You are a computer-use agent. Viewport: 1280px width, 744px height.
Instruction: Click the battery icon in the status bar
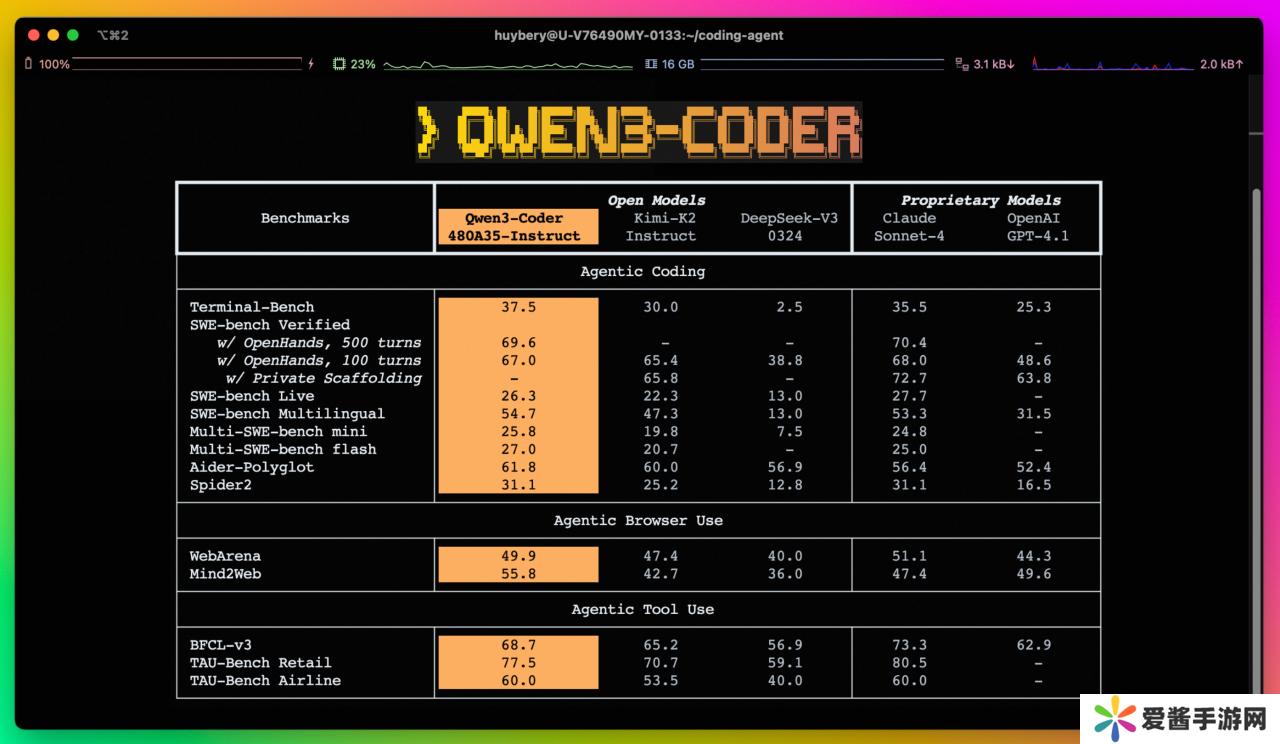click(28, 64)
